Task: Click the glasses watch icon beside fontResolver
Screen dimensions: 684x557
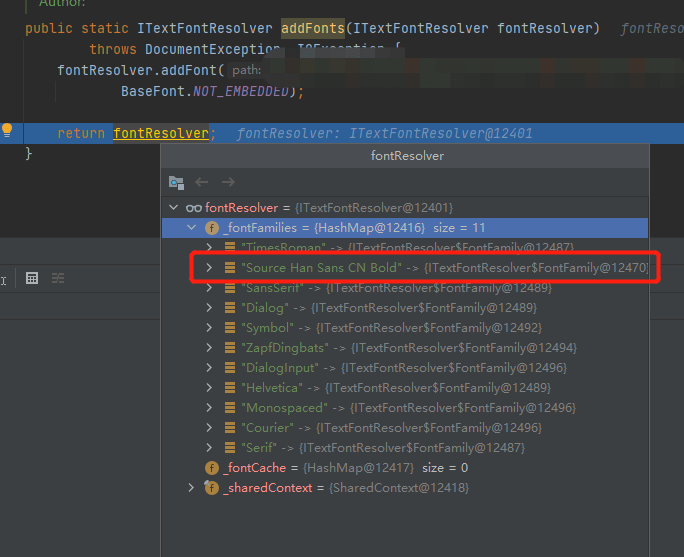Action: 194,208
